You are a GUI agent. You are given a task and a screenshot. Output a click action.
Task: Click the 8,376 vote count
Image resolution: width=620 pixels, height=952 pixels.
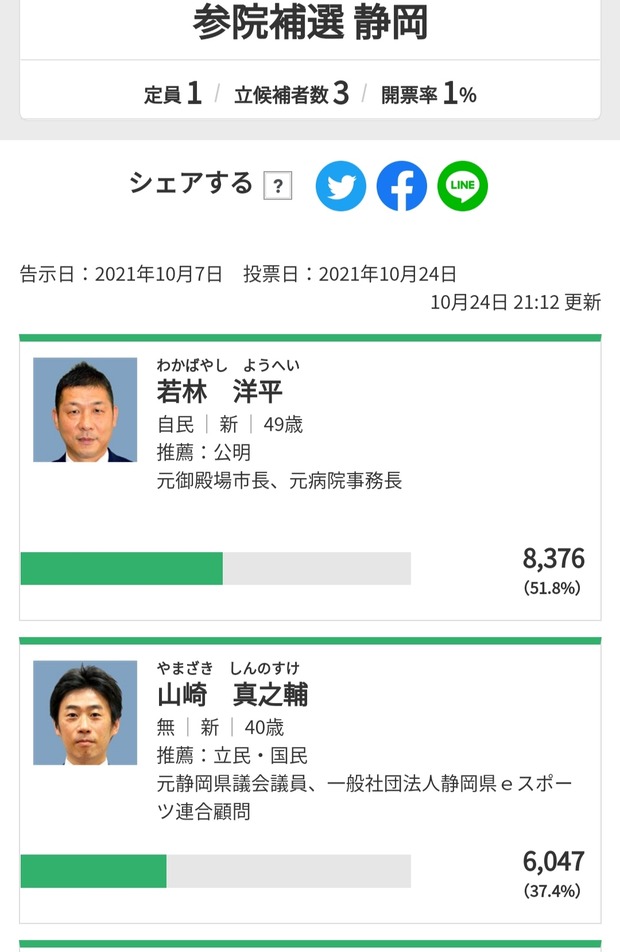point(553,558)
